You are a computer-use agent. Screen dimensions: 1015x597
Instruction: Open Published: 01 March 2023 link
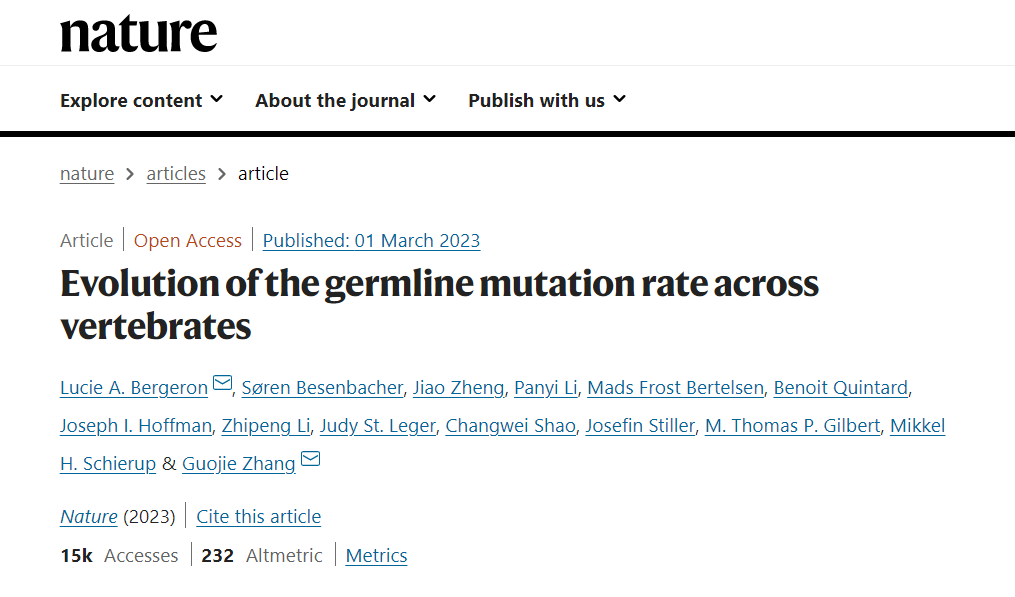point(372,240)
